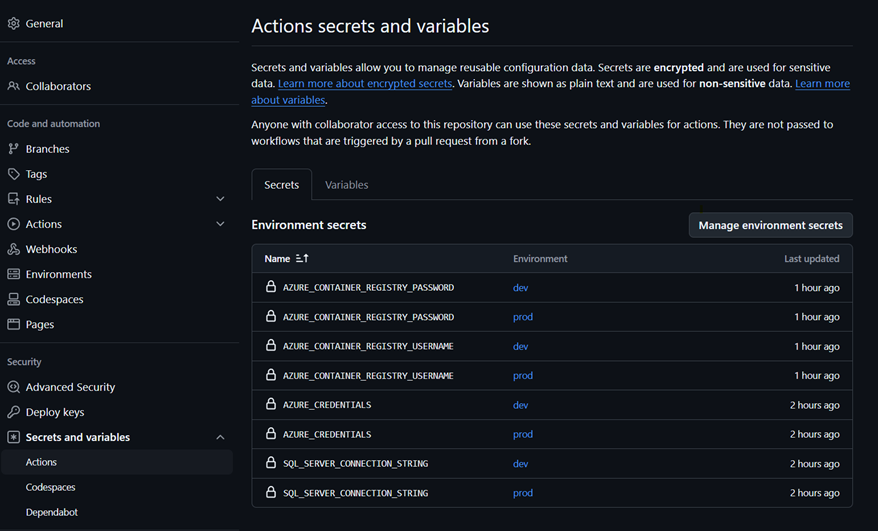878x531 pixels.
Task: Click the Webhooks icon
Action: tap(13, 249)
